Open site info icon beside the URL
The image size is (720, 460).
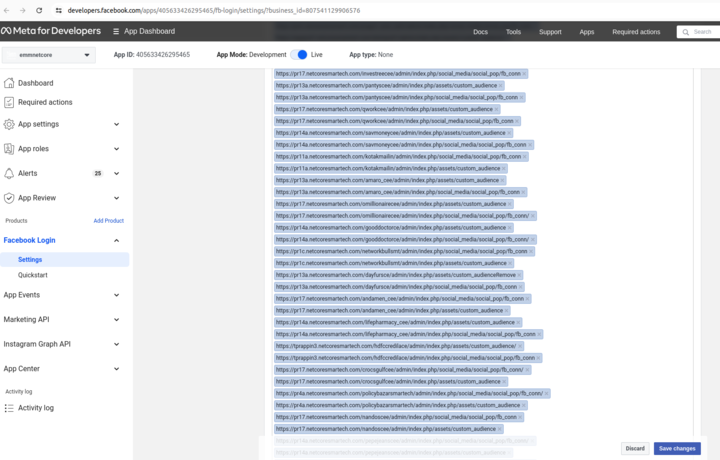(x=58, y=10)
